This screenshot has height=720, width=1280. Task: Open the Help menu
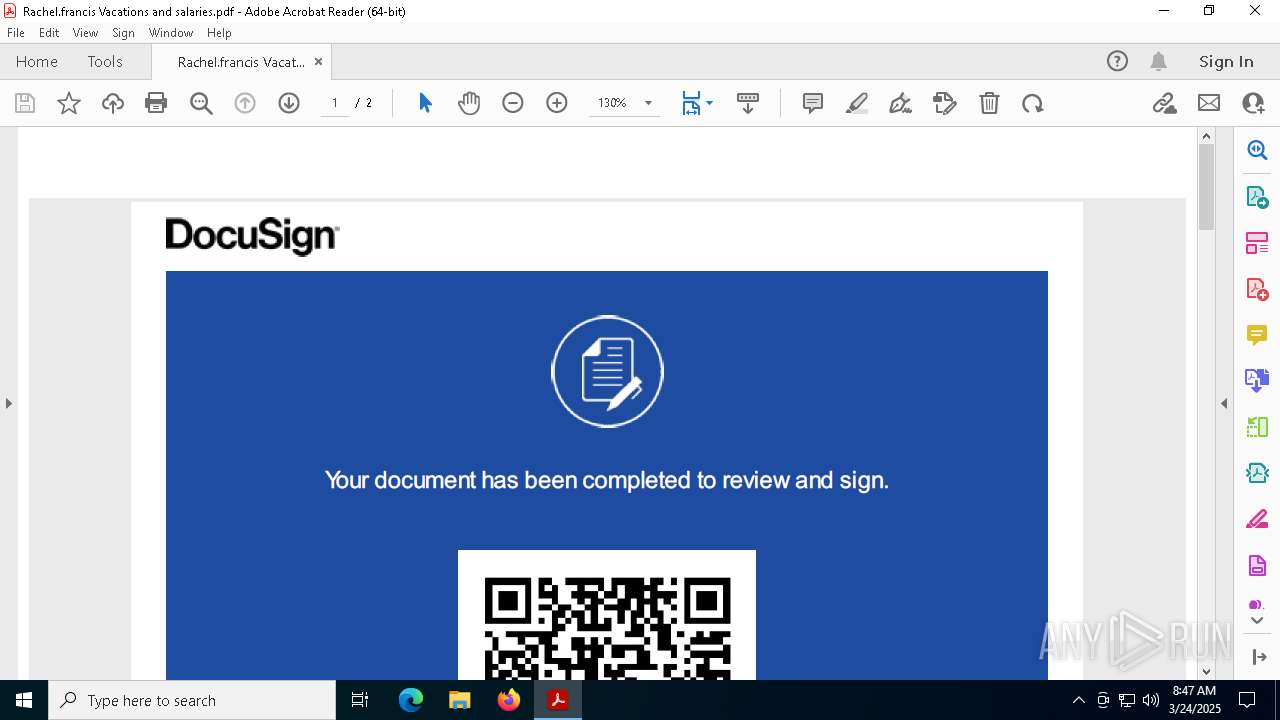click(x=219, y=33)
